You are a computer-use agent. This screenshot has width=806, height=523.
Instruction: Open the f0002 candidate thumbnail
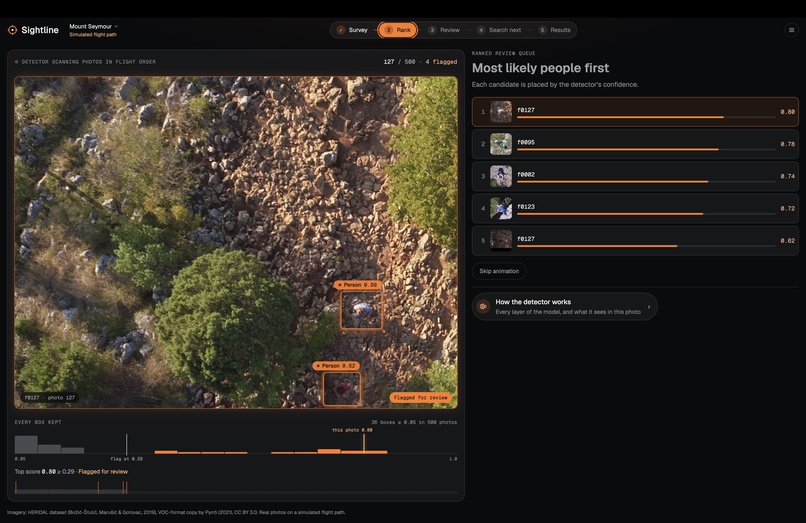click(501, 176)
